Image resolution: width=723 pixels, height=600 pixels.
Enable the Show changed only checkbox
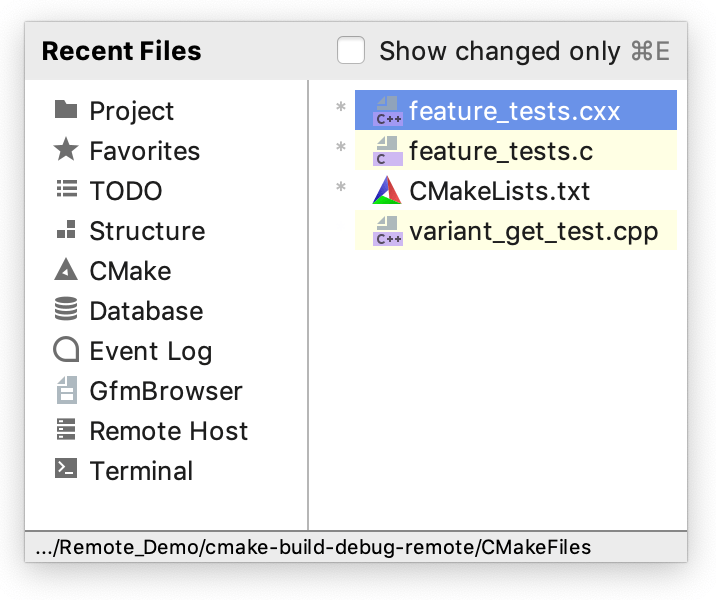[351, 50]
